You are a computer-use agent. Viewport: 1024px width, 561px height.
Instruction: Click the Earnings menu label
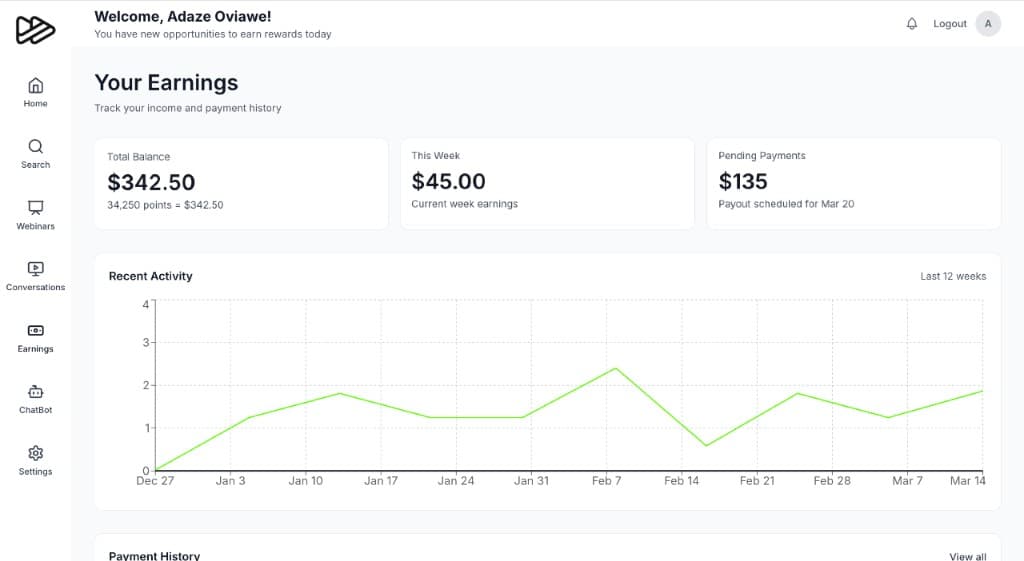35,349
